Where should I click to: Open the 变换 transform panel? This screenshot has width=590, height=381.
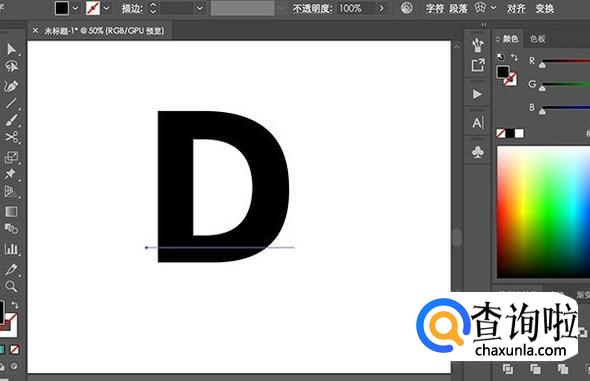pos(544,8)
